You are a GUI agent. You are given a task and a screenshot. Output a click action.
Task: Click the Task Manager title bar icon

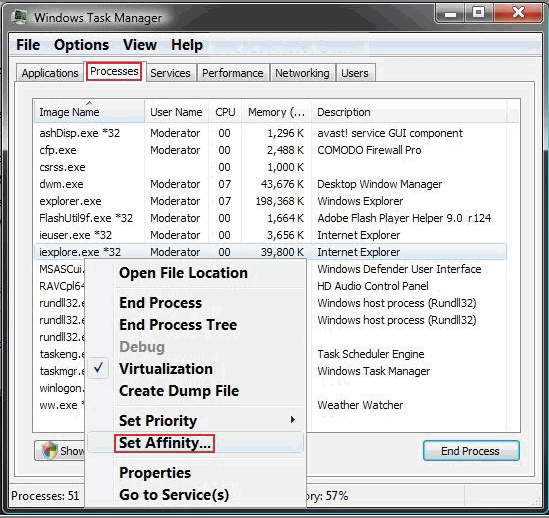(x=19, y=17)
